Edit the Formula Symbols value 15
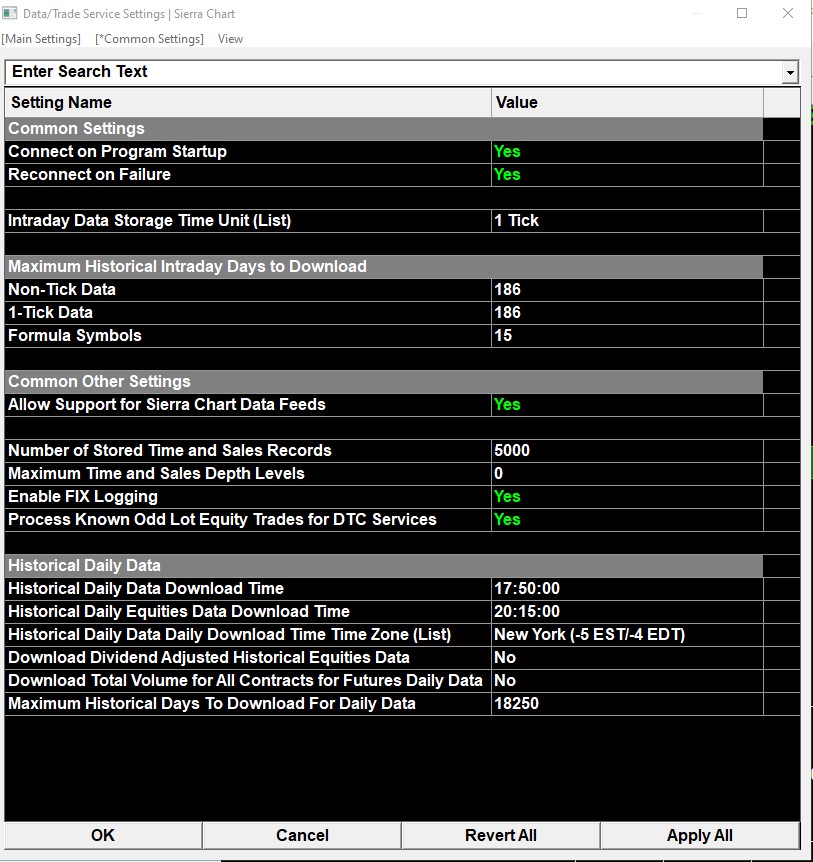 coord(627,336)
